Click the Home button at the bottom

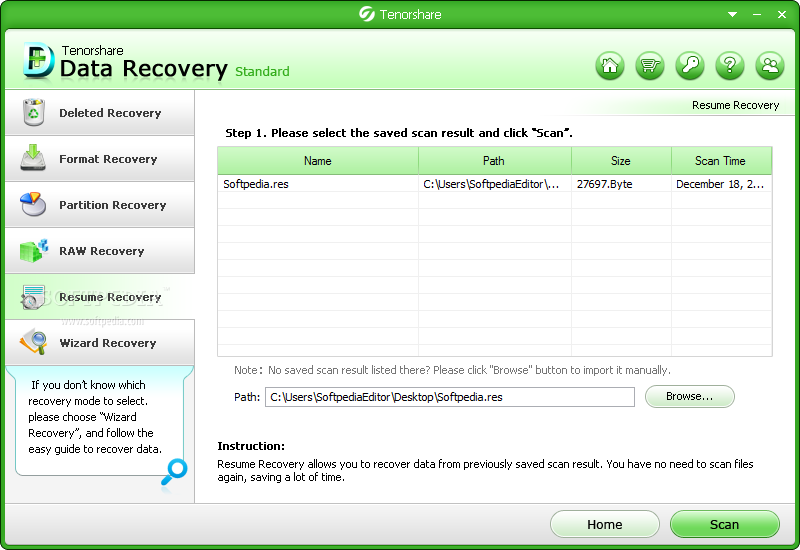coord(605,524)
